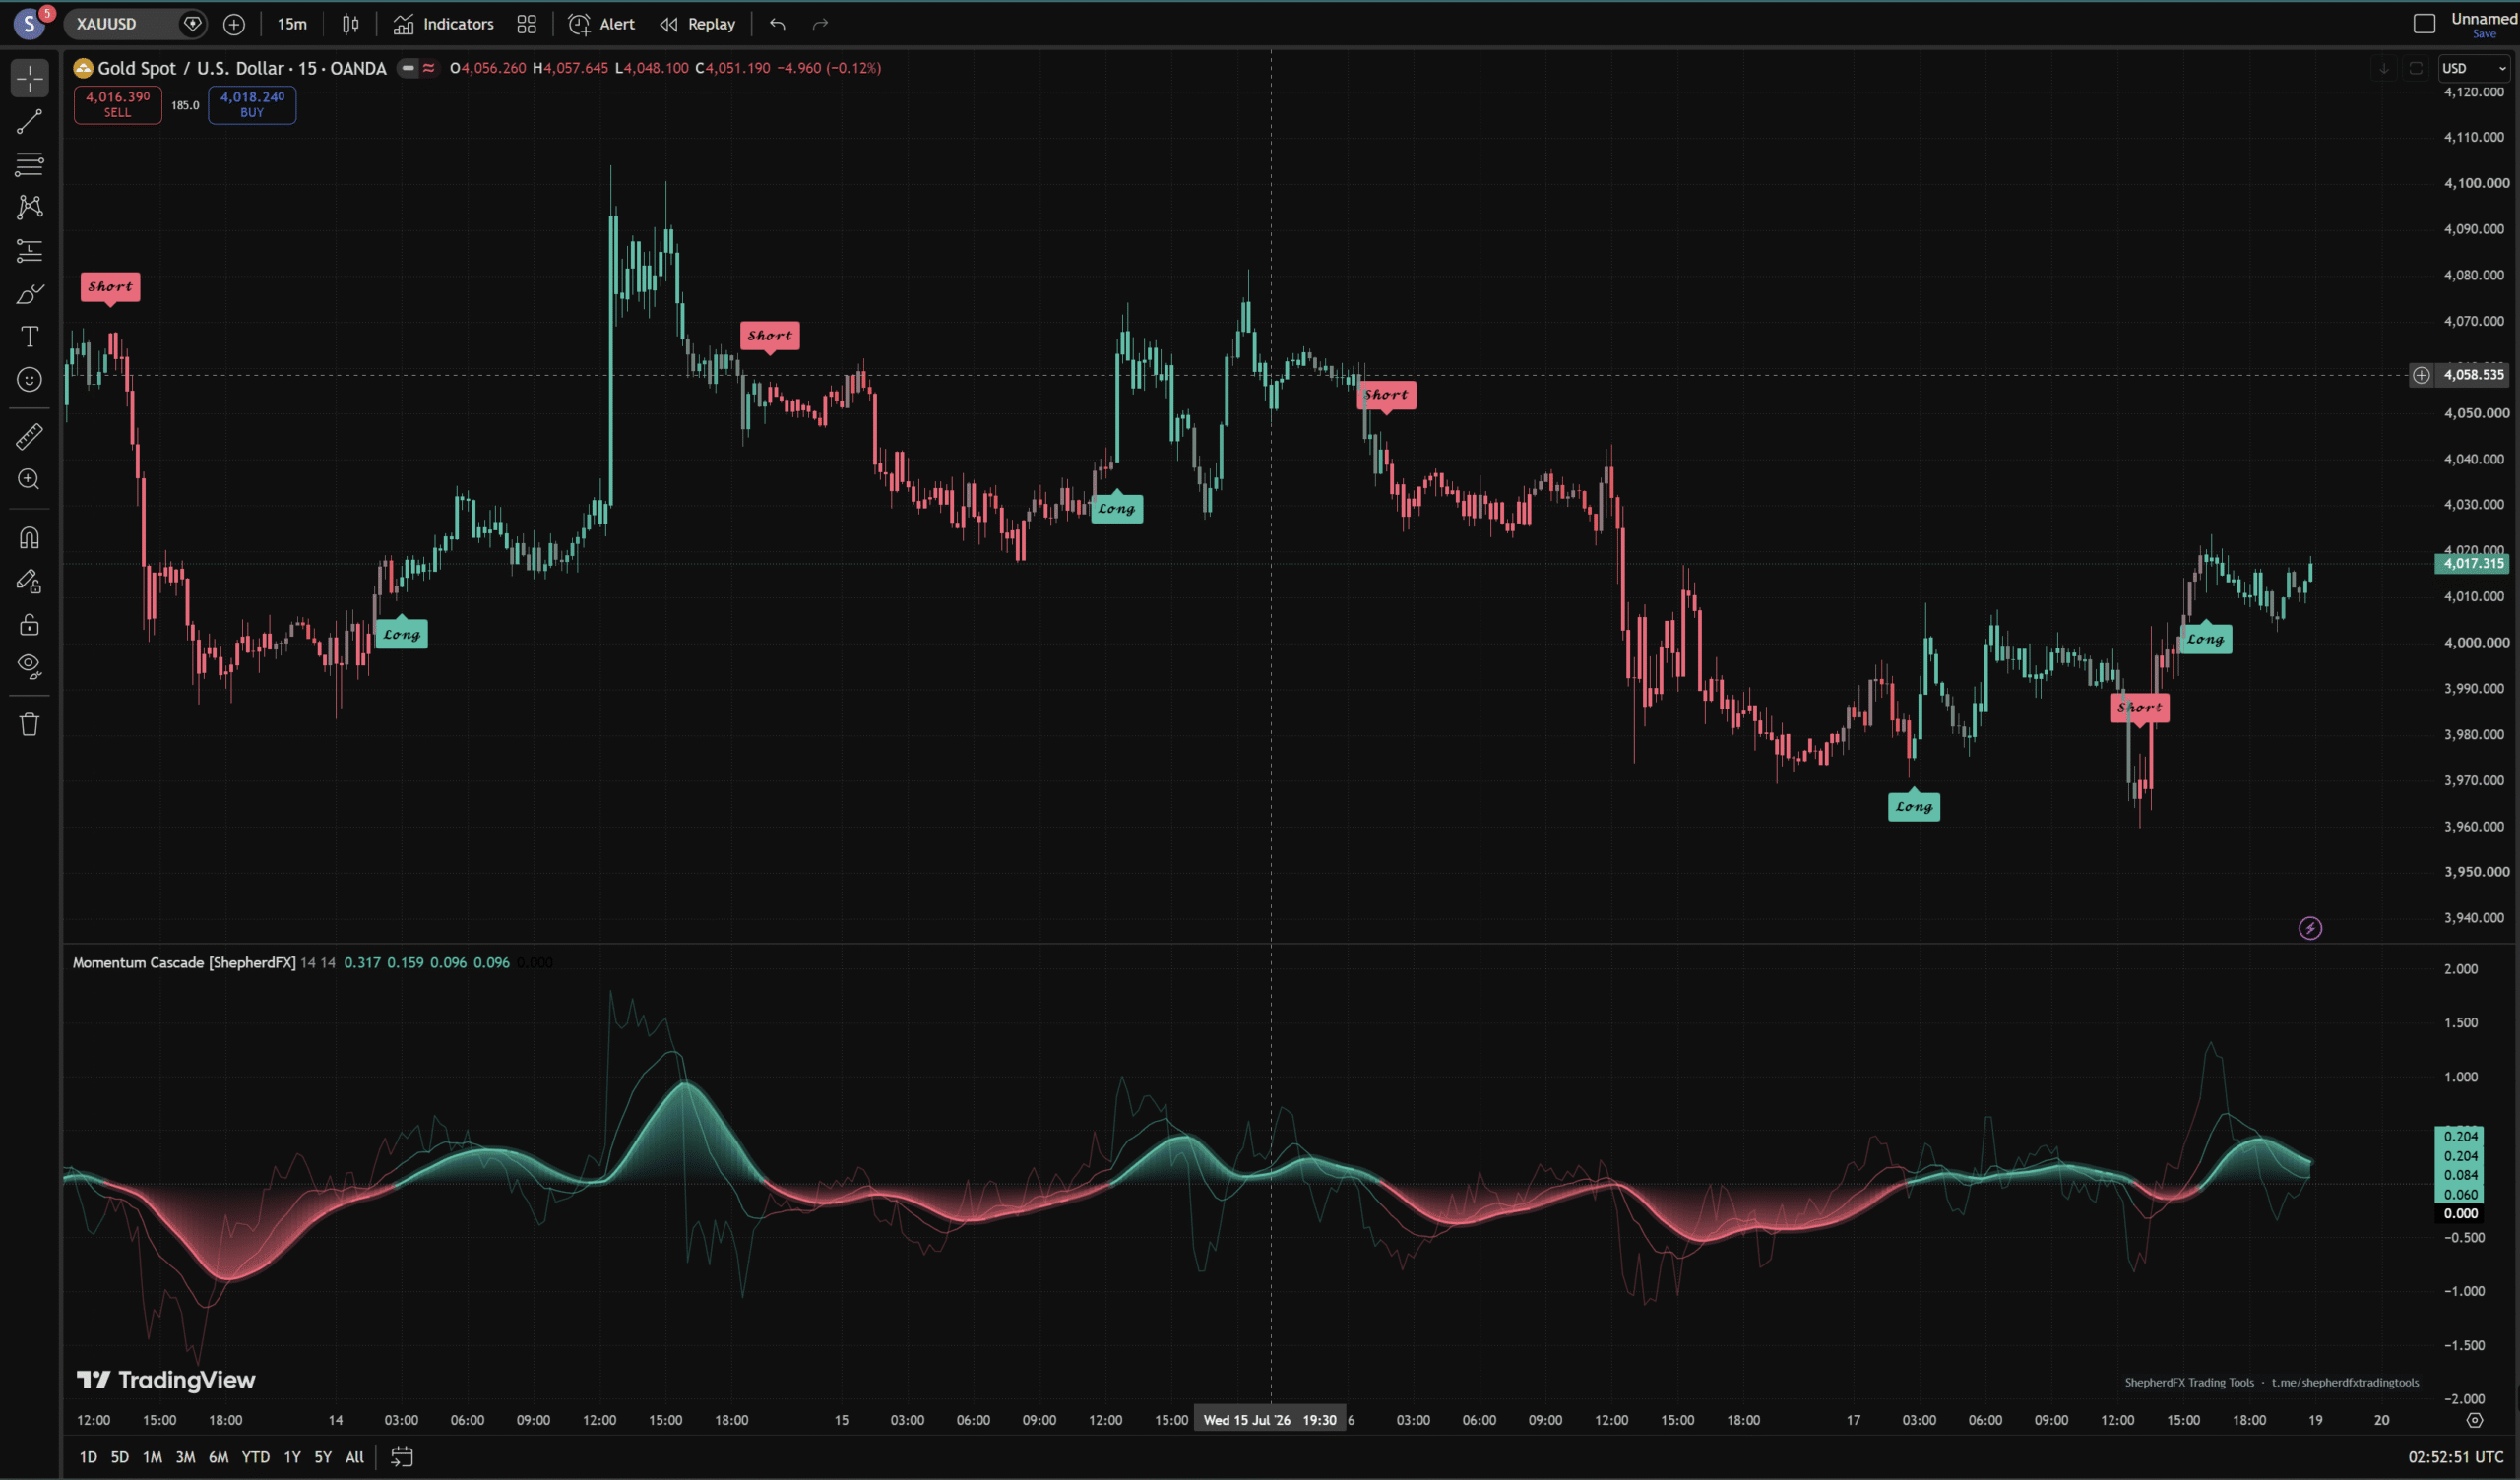Select the 1Y date range
Viewport: 2520px width, 1480px height.
[292, 1457]
